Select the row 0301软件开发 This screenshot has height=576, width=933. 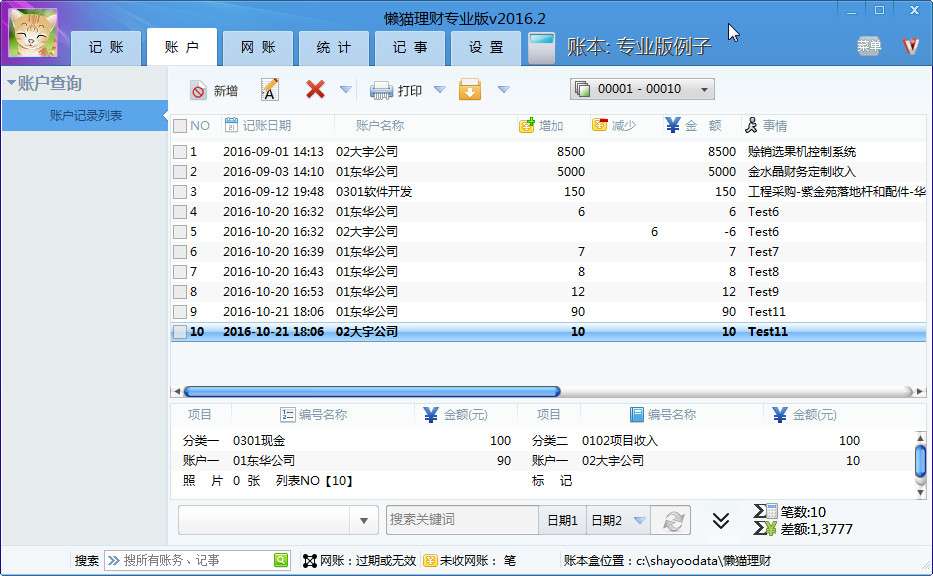548,192
